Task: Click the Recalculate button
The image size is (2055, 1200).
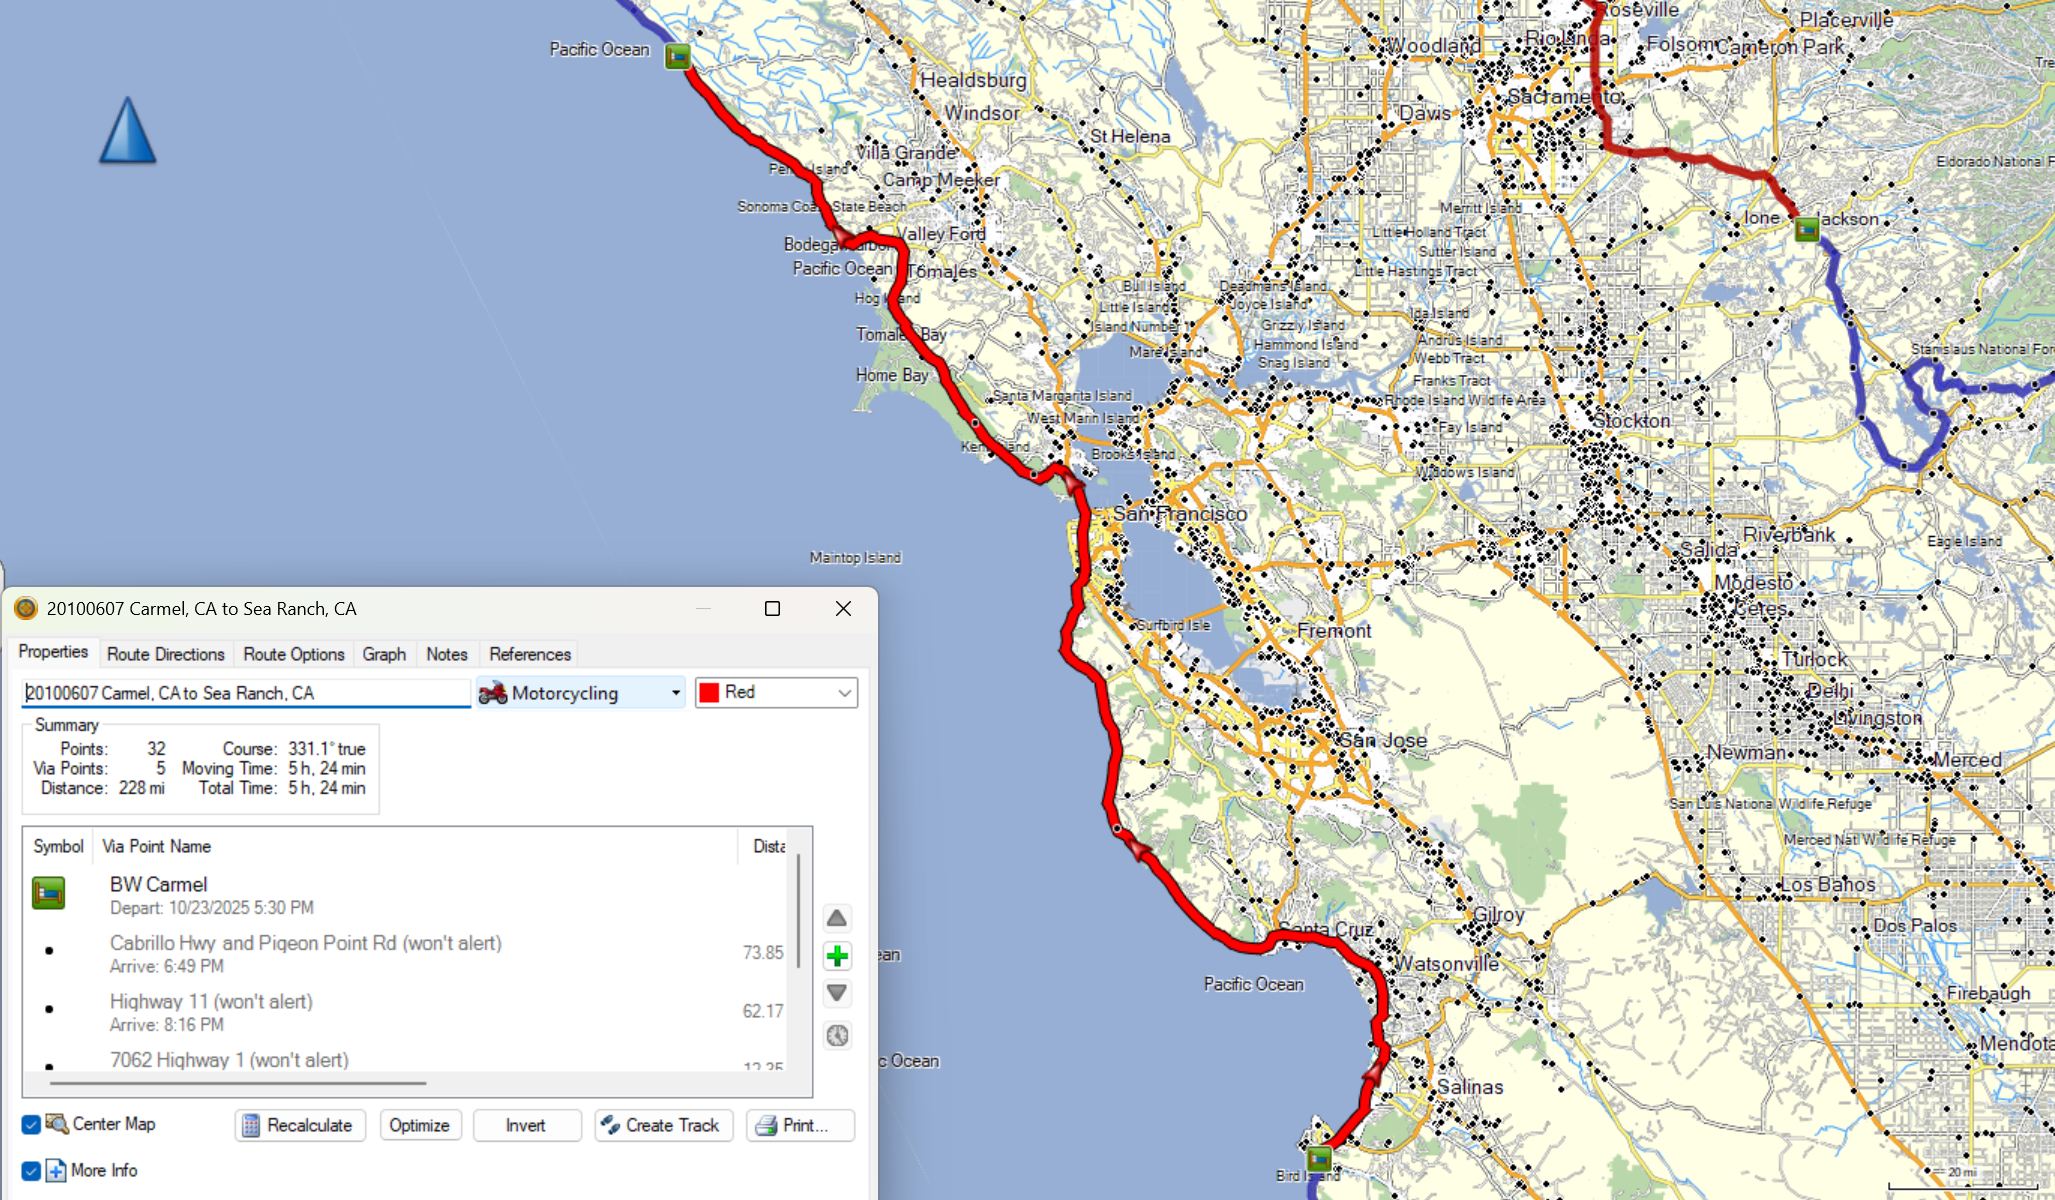Action: pos(299,1125)
